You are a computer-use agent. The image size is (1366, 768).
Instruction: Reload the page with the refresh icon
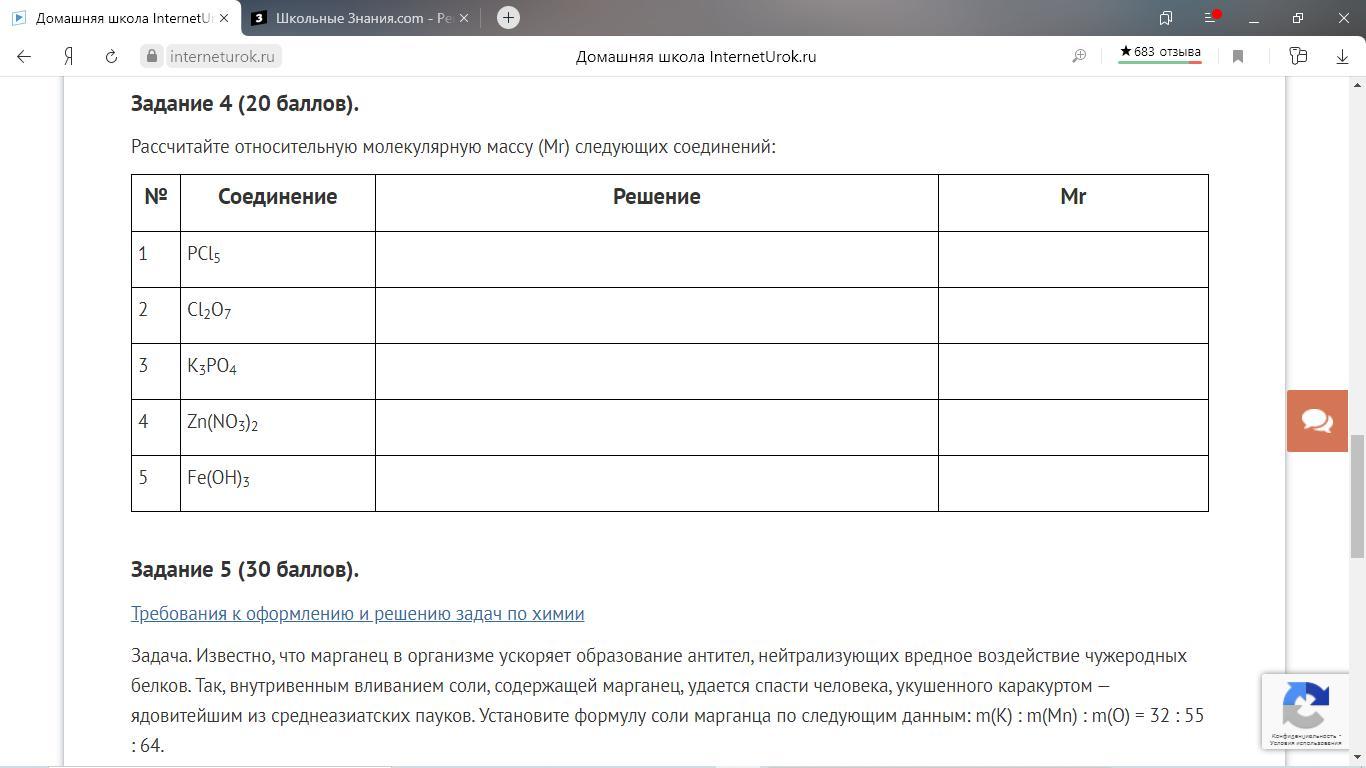click(x=111, y=57)
